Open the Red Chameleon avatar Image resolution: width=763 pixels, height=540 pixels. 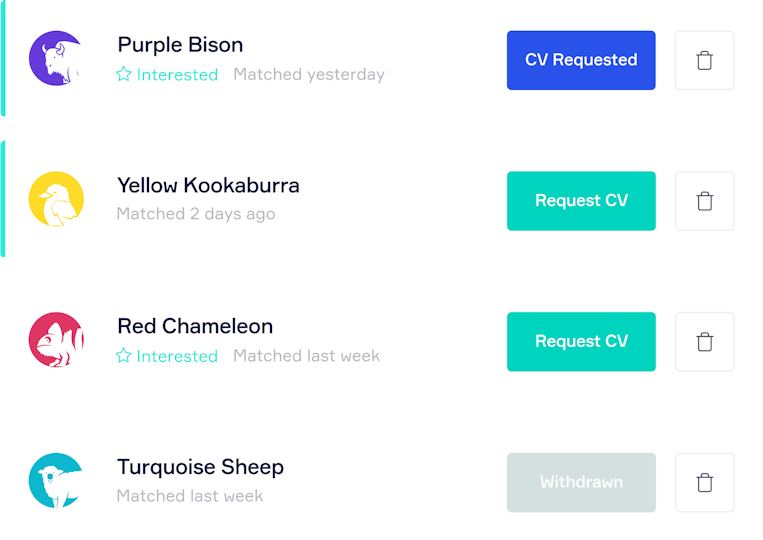tap(56, 340)
